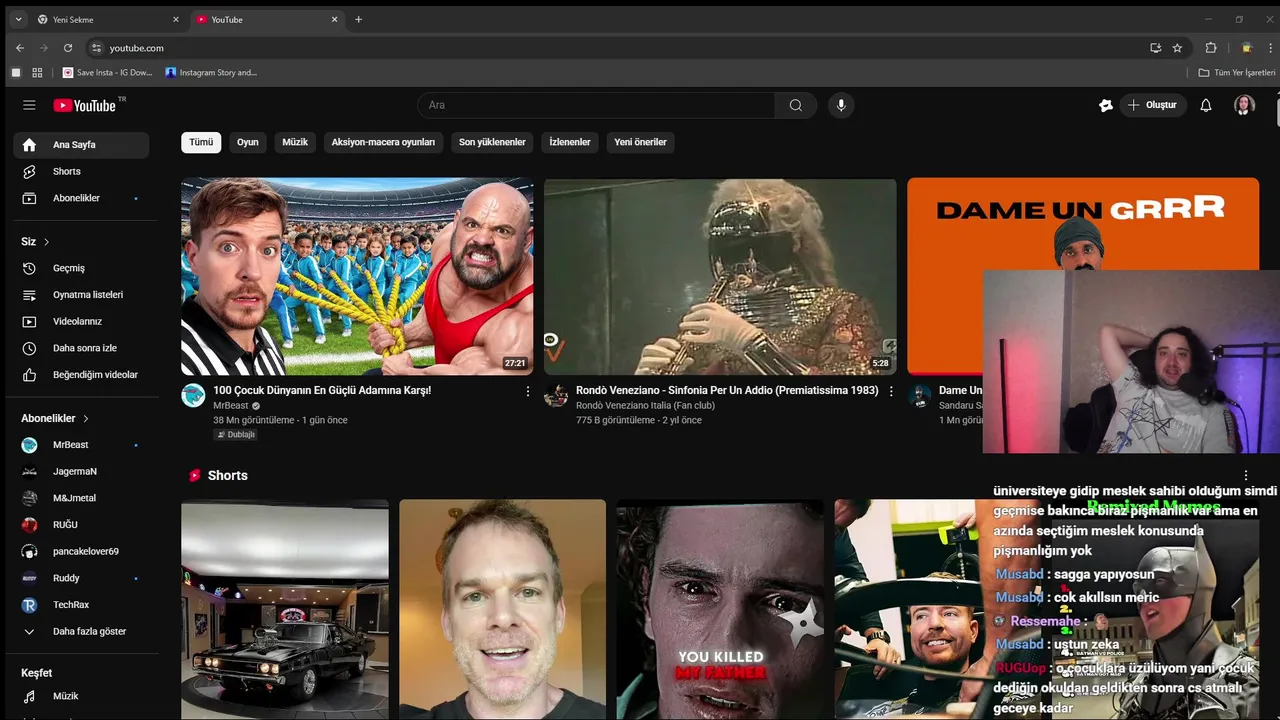Expand the Siz section chevron
This screenshot has width=1280, height=720.
(x=46, y=242)
